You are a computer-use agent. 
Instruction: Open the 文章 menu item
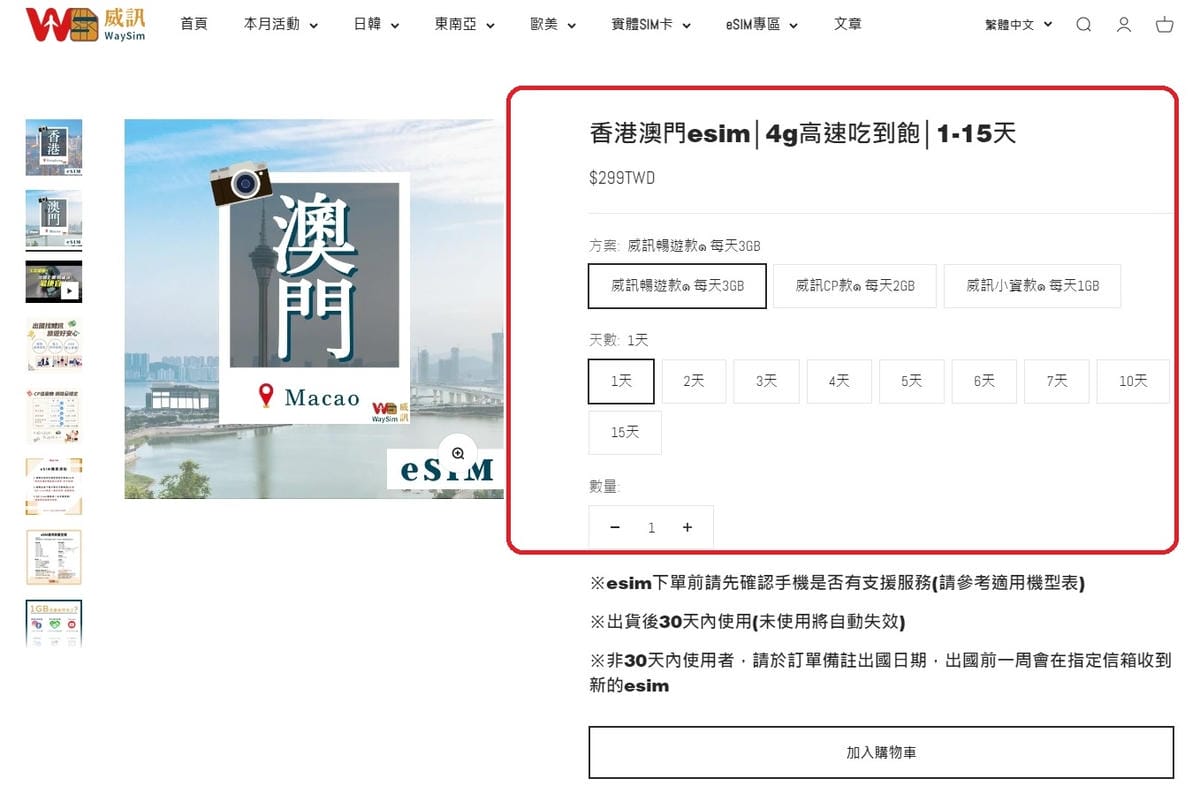point(847,25)
